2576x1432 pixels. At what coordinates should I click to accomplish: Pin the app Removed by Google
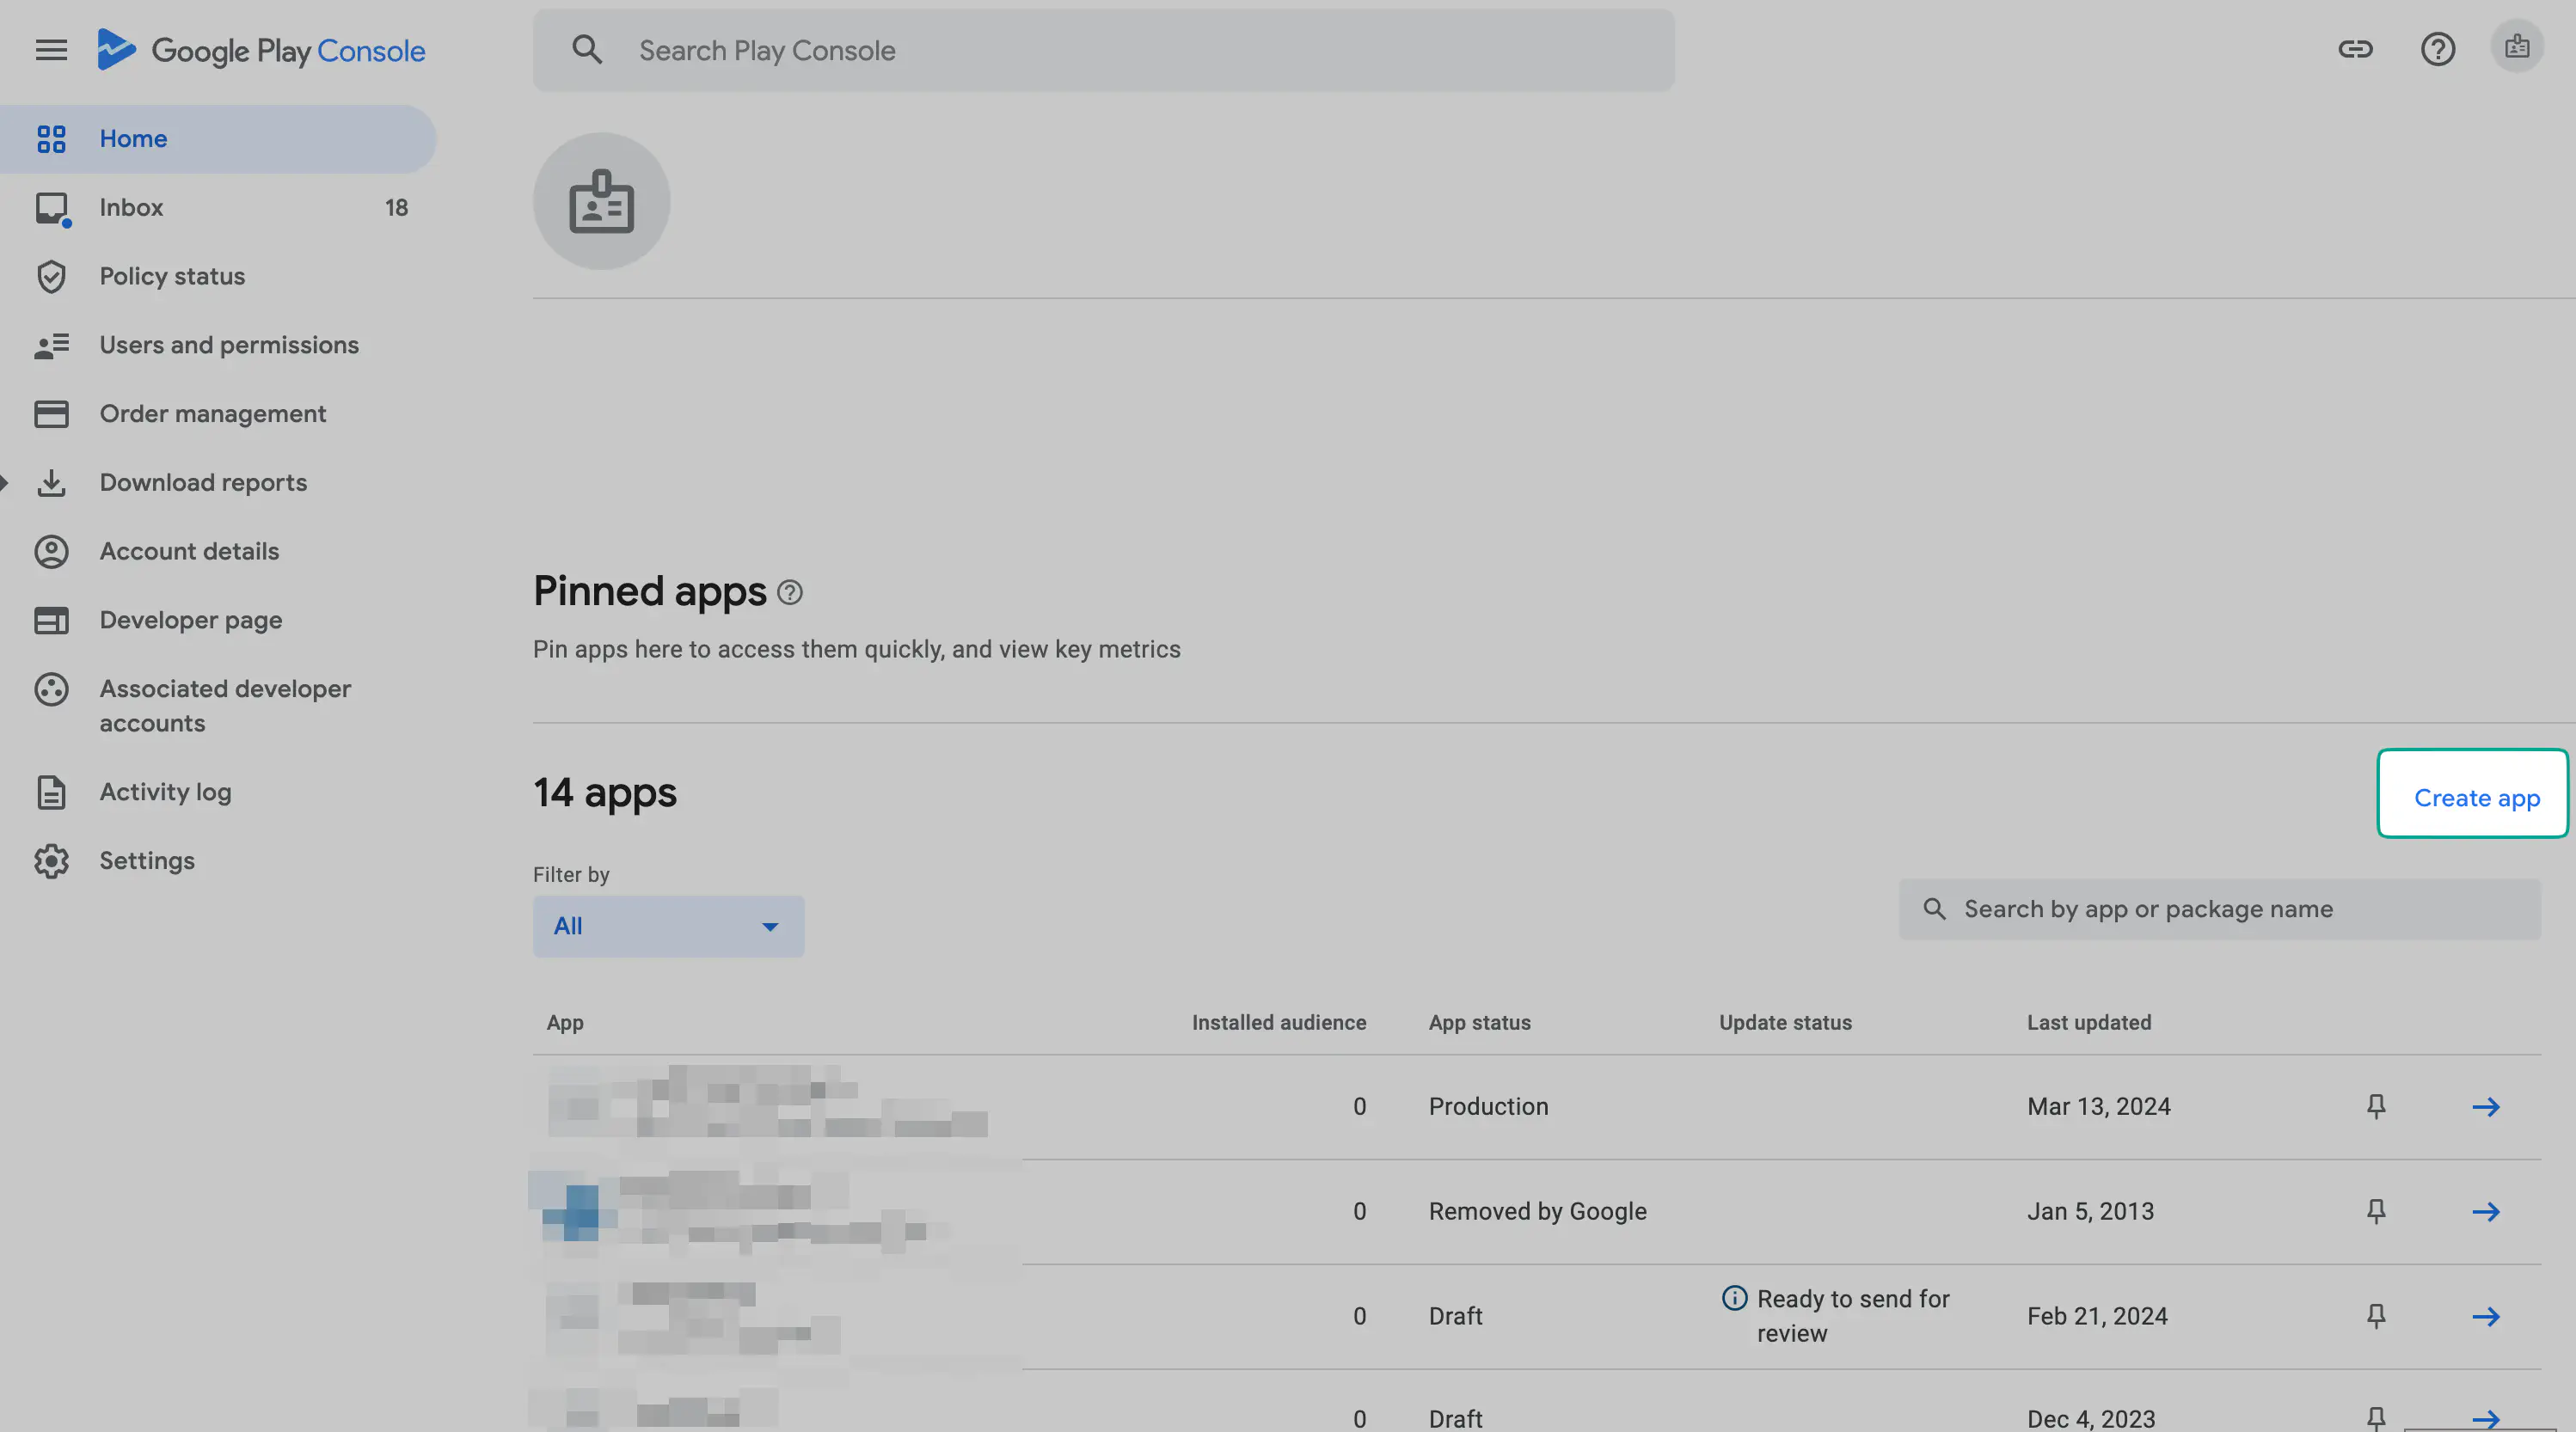click(x=2377, y=1212)
